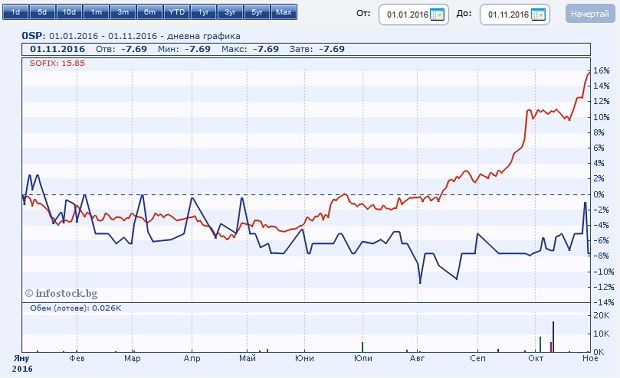Choose the 10d chart period
The image size is (620, 378).
(69, 12)
